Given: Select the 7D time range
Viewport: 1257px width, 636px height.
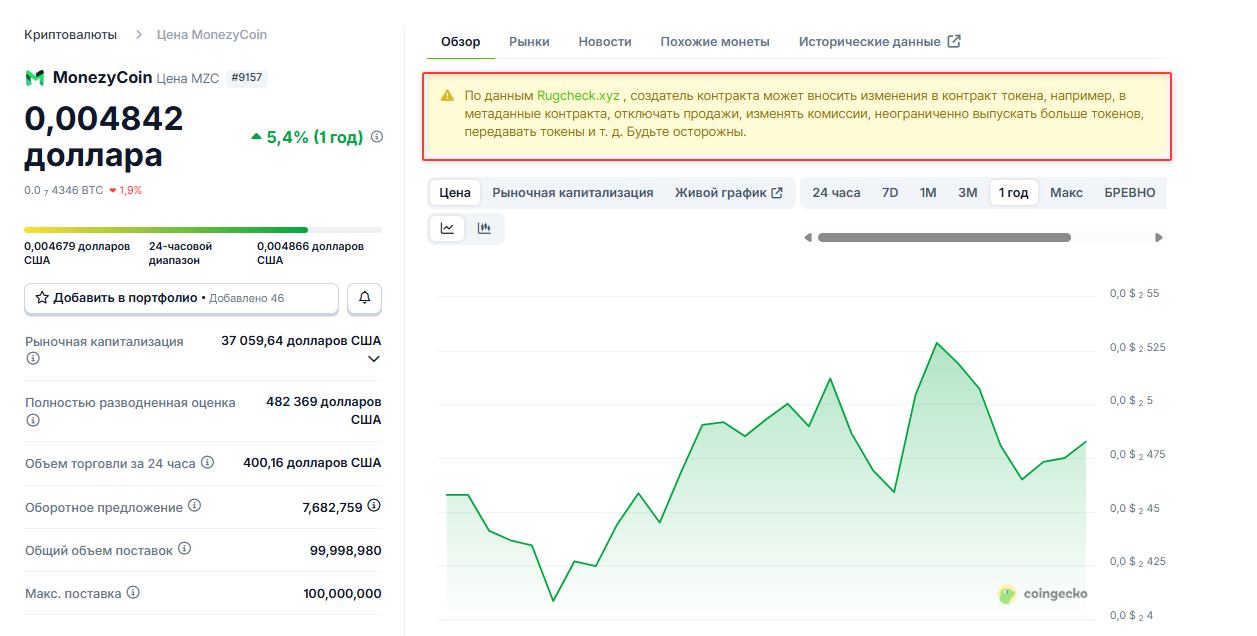Looking at the screenshot, I should coord(889,192).
